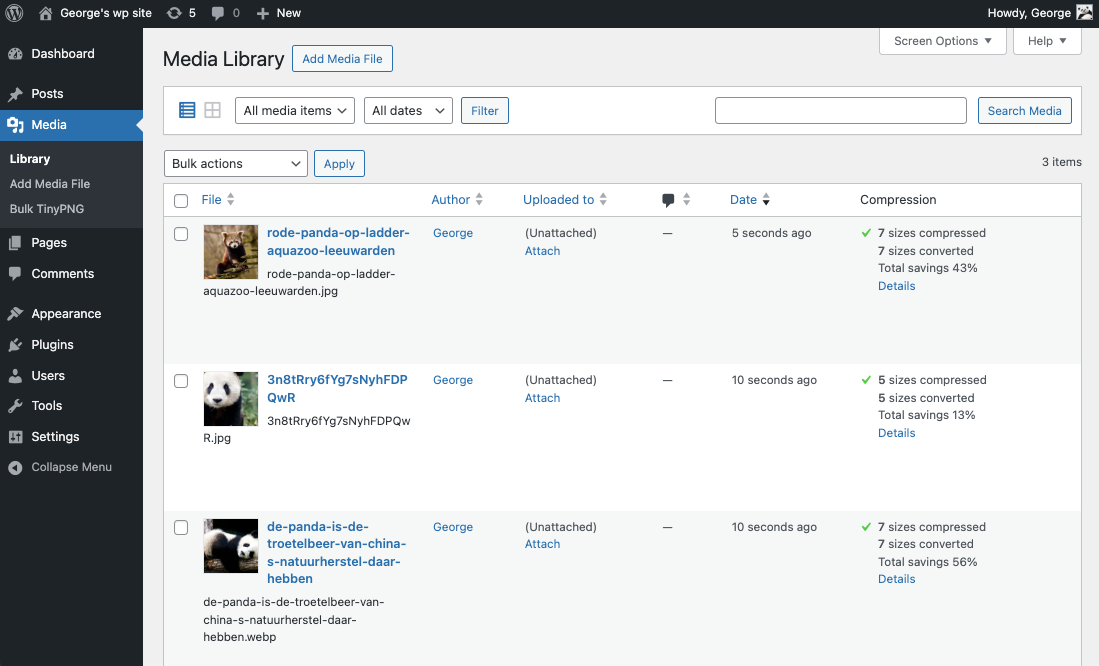Open the All media items dropdown
Image resolution: width=1099 pixels, height=666 pixels.
pos(295,111)
